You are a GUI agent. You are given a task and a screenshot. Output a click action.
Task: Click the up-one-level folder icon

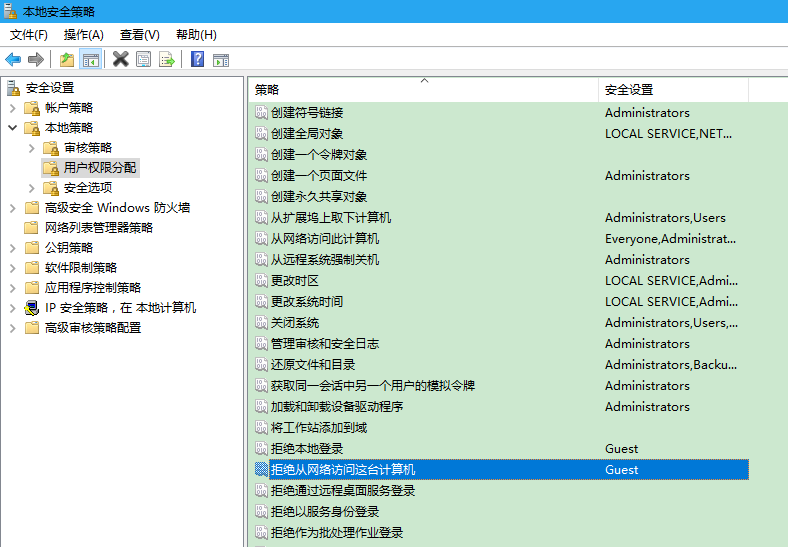click(x=67, y=59)
